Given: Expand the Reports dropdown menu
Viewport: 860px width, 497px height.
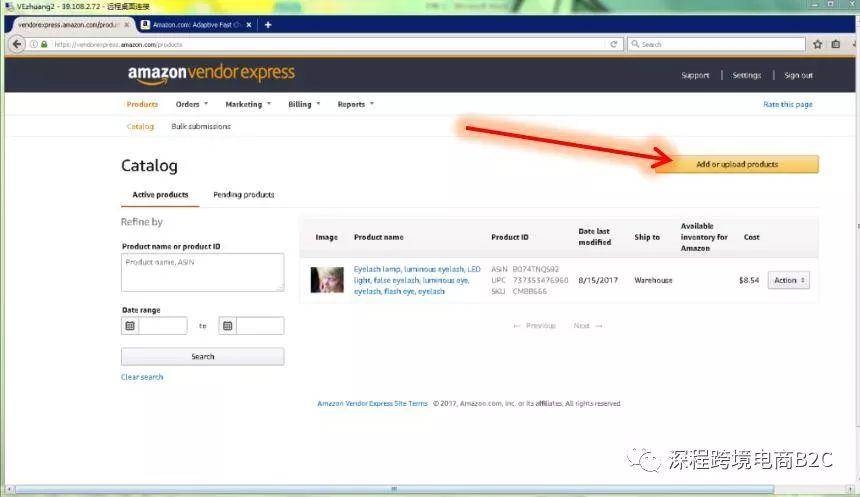Looking at the screenshot, I should 355,104.
